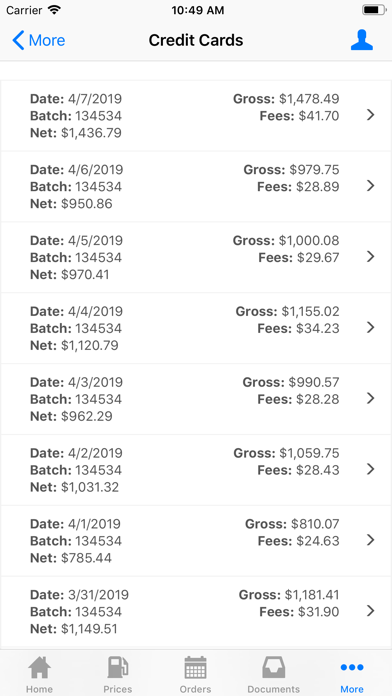The image size is (392, 696).
Task: Select the row with Net $970.41
Action: 196,257
